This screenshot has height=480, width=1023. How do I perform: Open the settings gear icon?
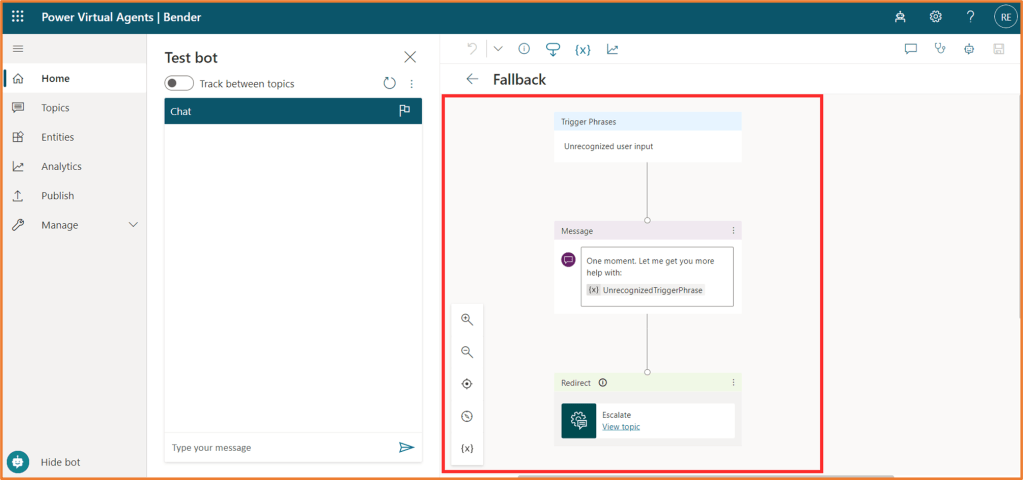pyautogui.click(x=935, y=17)
